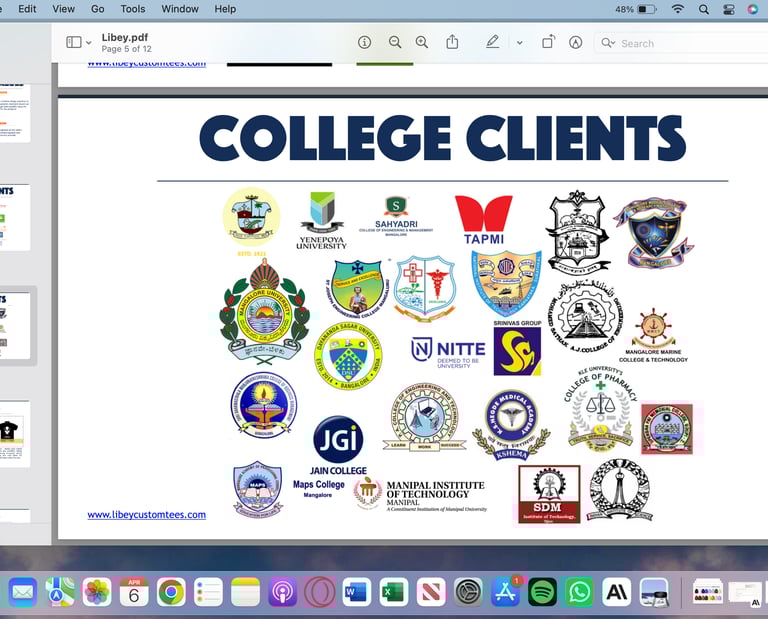Viewport: 768px width, 619px height.
Task: Select the t-shirt page thumbnail in the sidebar
Action: (x=15, y=434)
